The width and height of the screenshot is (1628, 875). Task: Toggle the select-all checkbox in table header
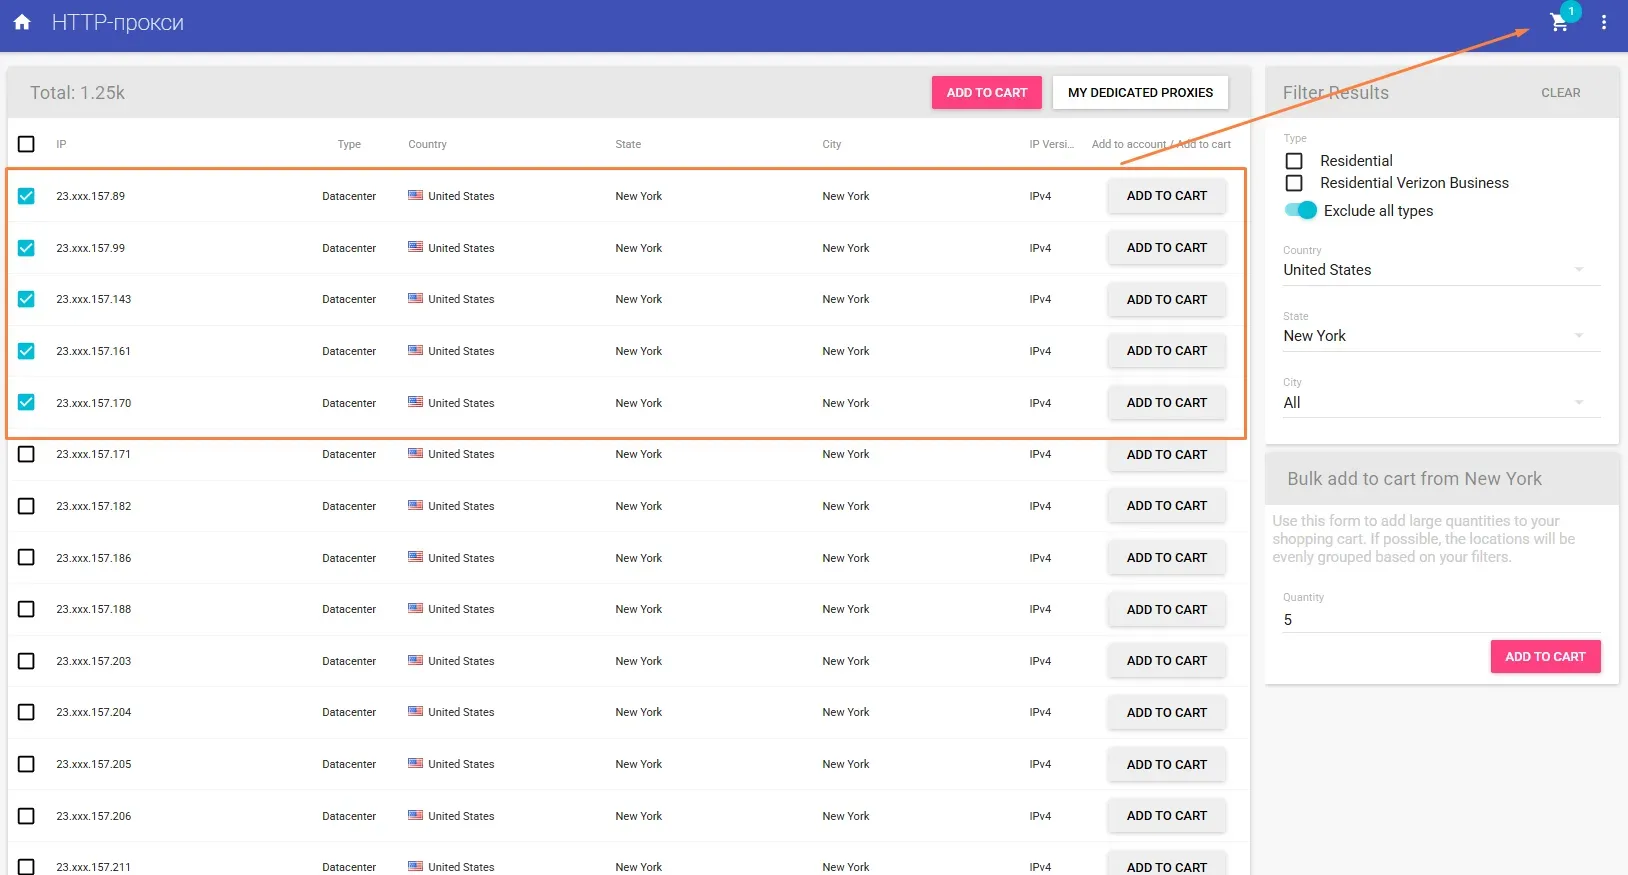(x=26, y=144)
